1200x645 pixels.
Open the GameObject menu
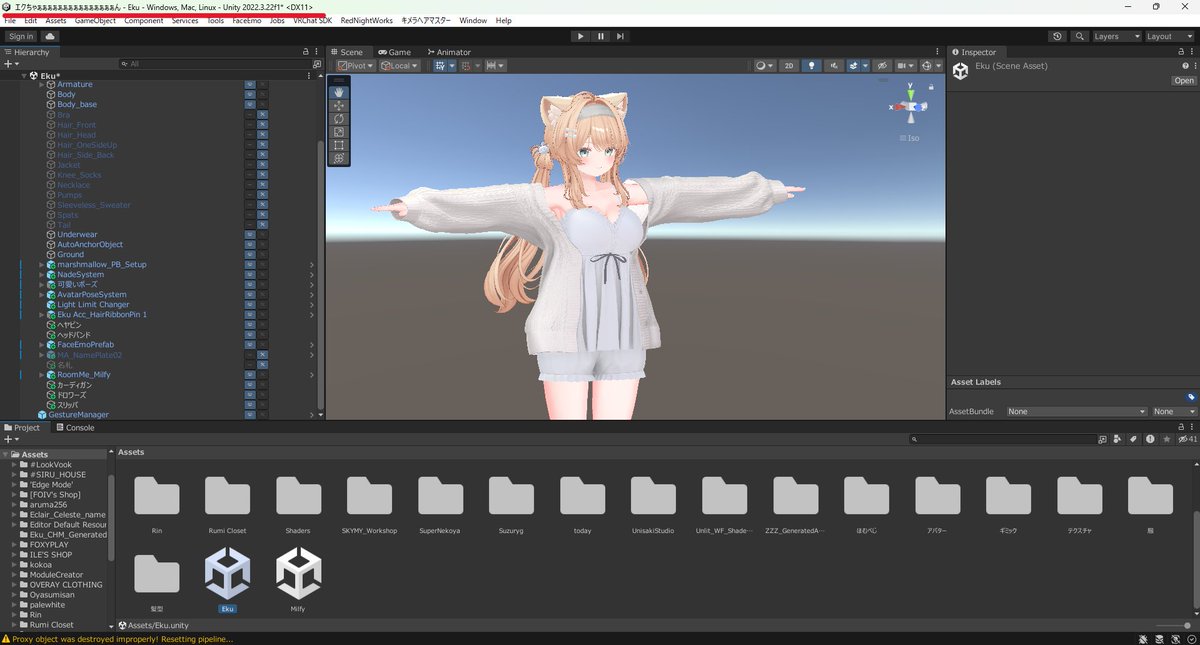pyautogui.click(x=95, y=20)
